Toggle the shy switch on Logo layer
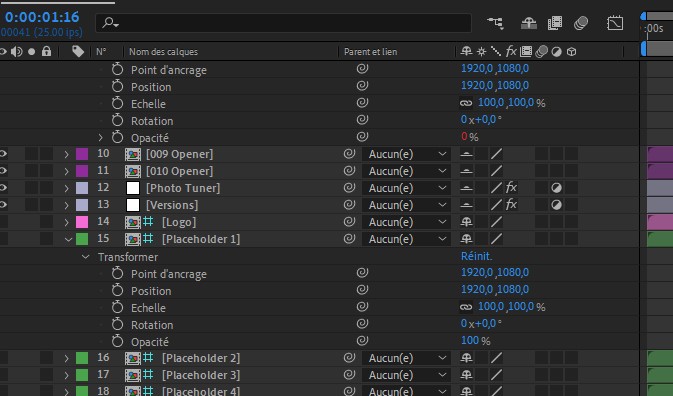The image size is (673, 396). click(466, 222)
